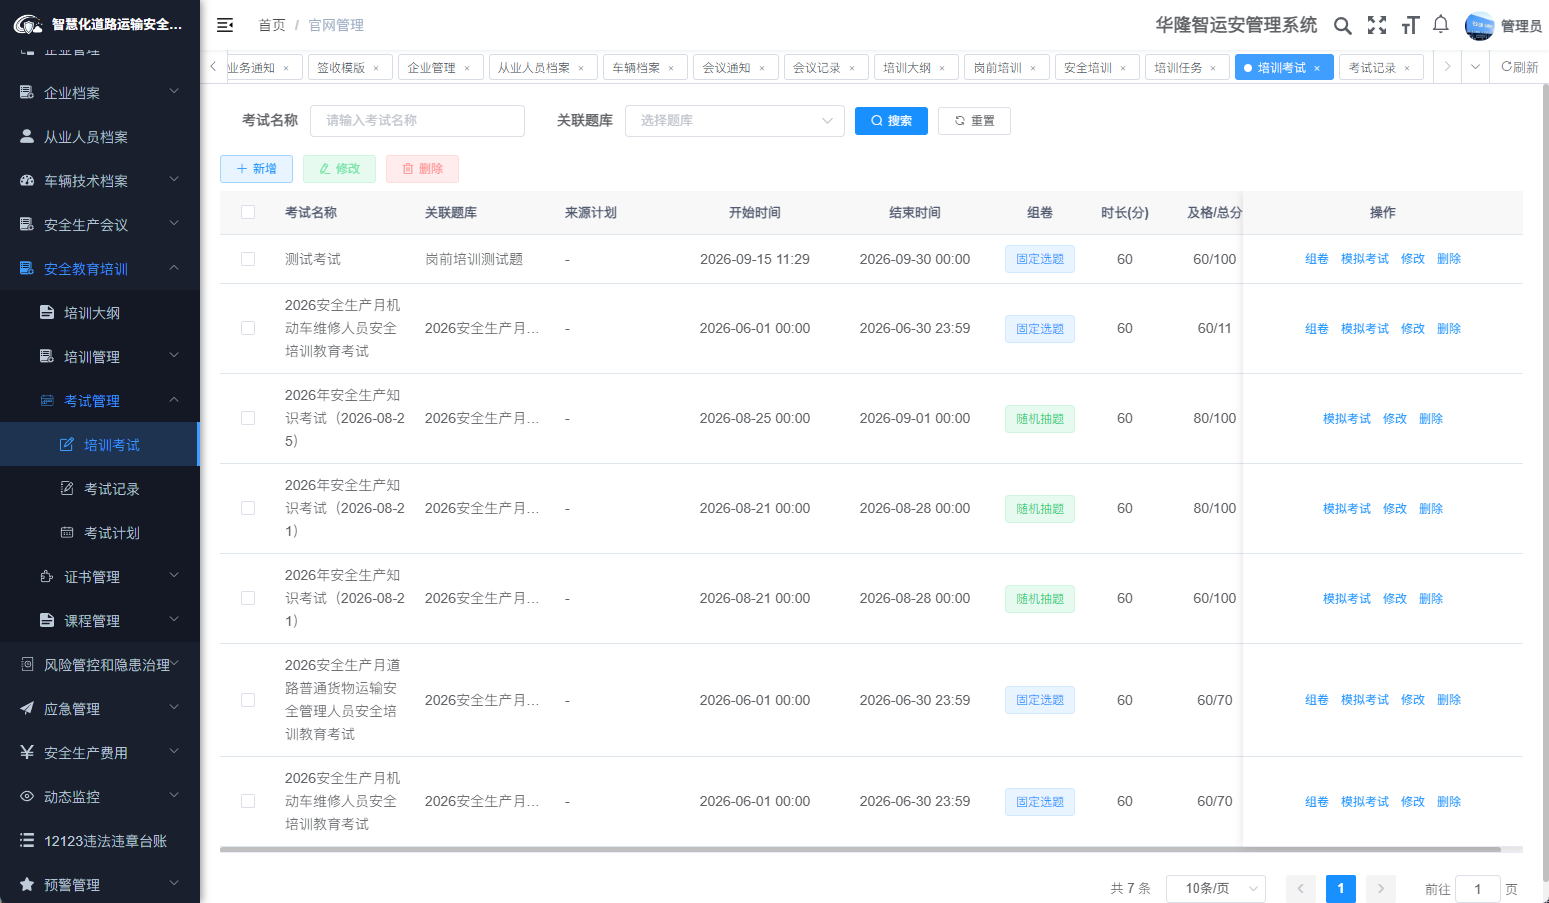Focus the 考试名称 search input

coord(417,120)
